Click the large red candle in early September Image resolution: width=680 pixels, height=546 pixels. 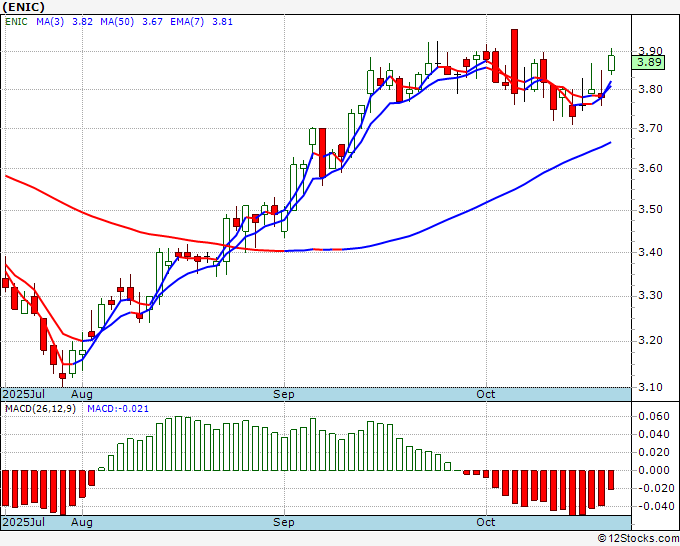[x=322, y=153]
